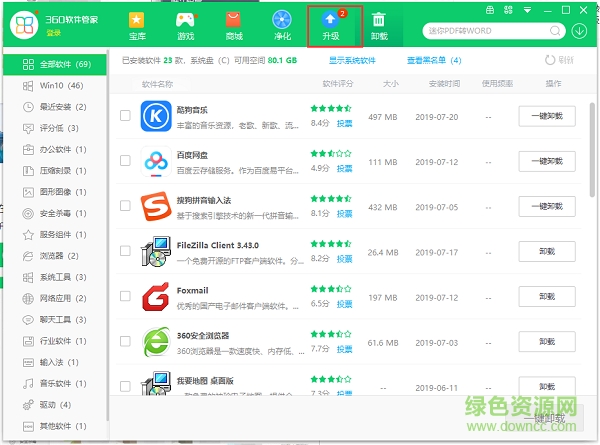Screen dimensions: 600x445
Task: Tick the checkbox for 百度网盘
Action: click(125, 161)
